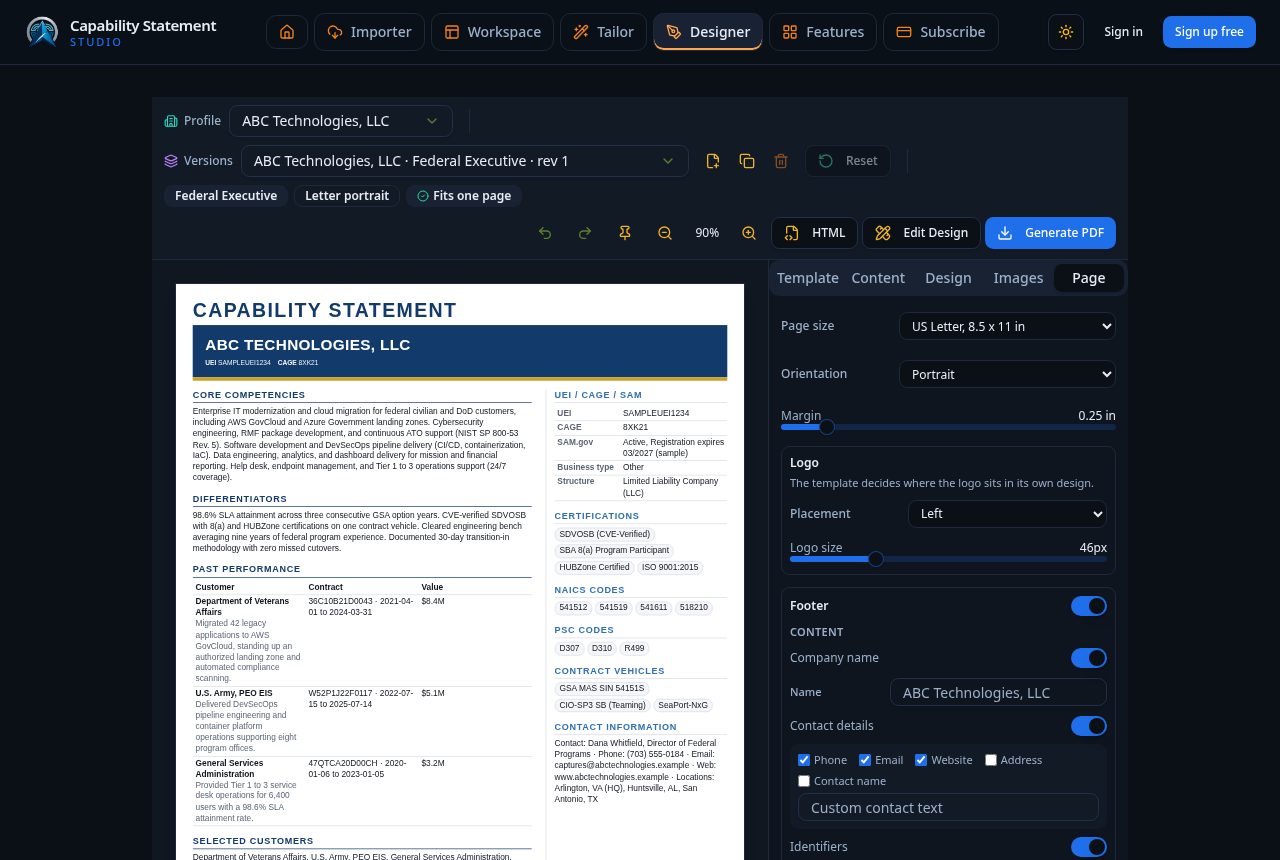Viewport: 1280px width, 860px height.
Task: Toggle the light/dark theme sun icon
Action: point(1066,32)
